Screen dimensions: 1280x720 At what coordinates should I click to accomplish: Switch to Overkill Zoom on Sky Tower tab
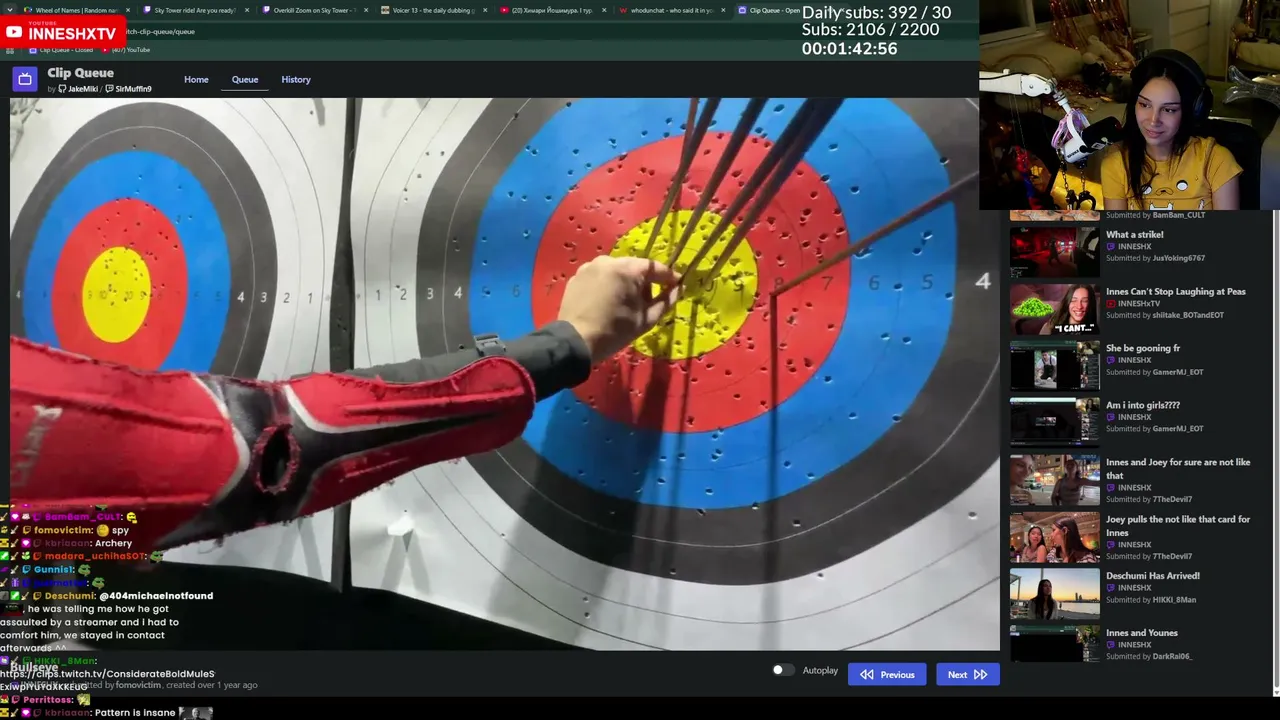[x=314, y=10]
